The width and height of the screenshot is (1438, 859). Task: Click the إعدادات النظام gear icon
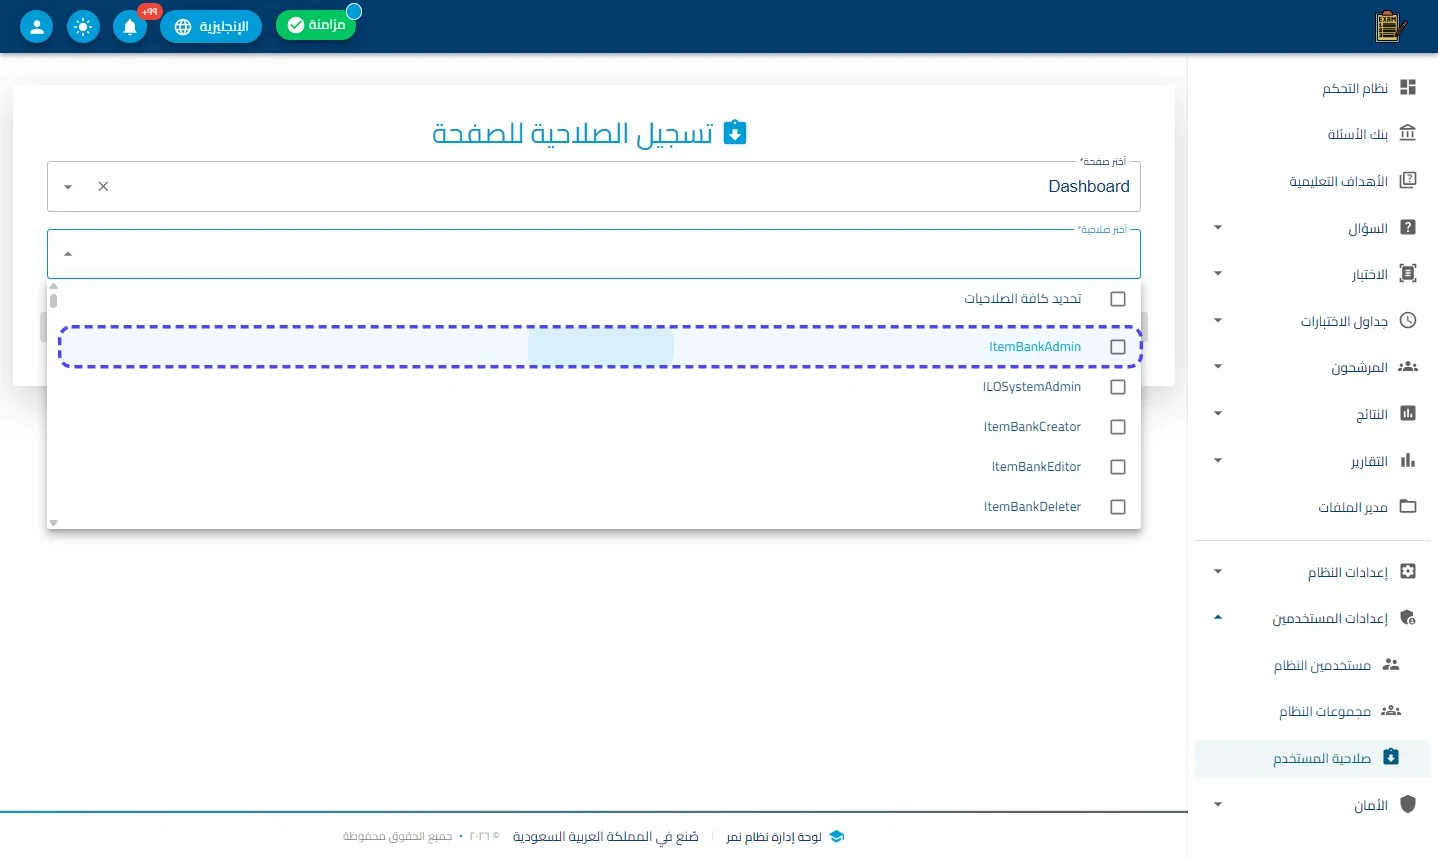tap(1408, 572)
